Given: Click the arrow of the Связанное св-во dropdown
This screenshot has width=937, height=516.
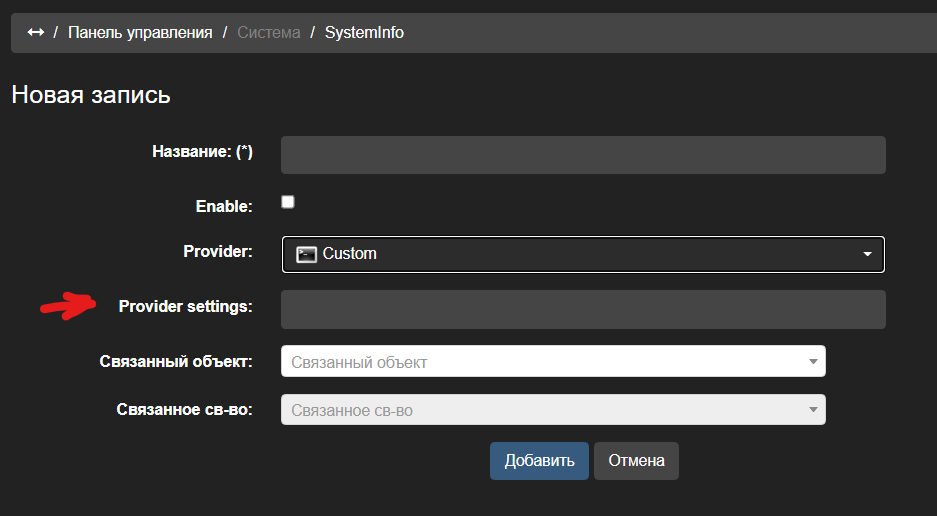Looking at the screenshot, I should click(813, 410).
